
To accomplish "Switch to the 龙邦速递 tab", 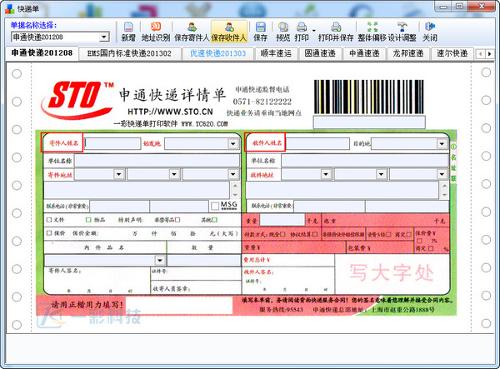I will click(408, 54).
